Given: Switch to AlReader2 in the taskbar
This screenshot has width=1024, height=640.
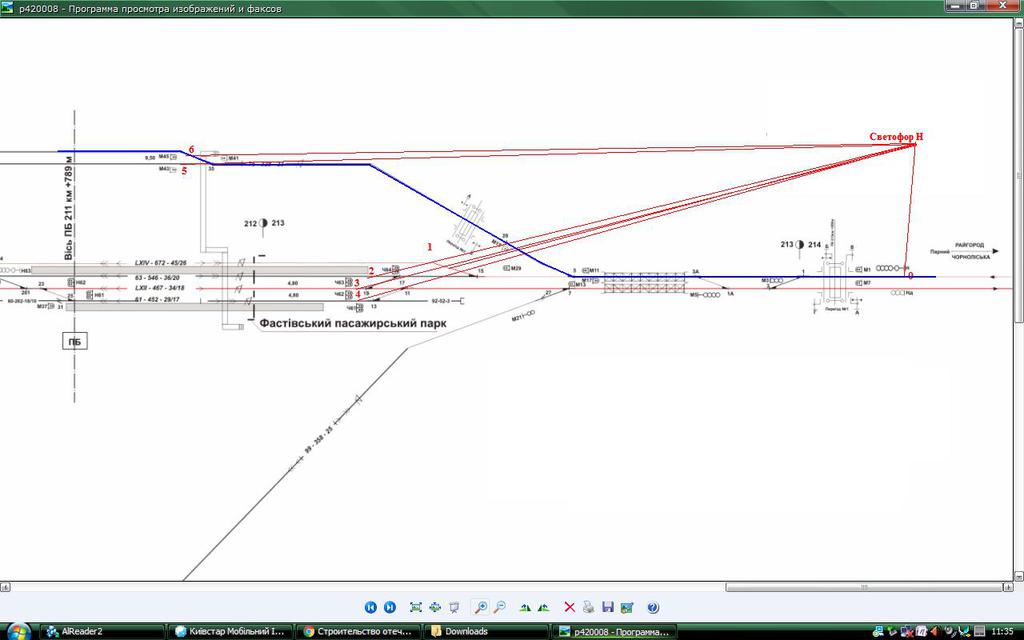Looking at the screenshot, I should pos(100,631).
